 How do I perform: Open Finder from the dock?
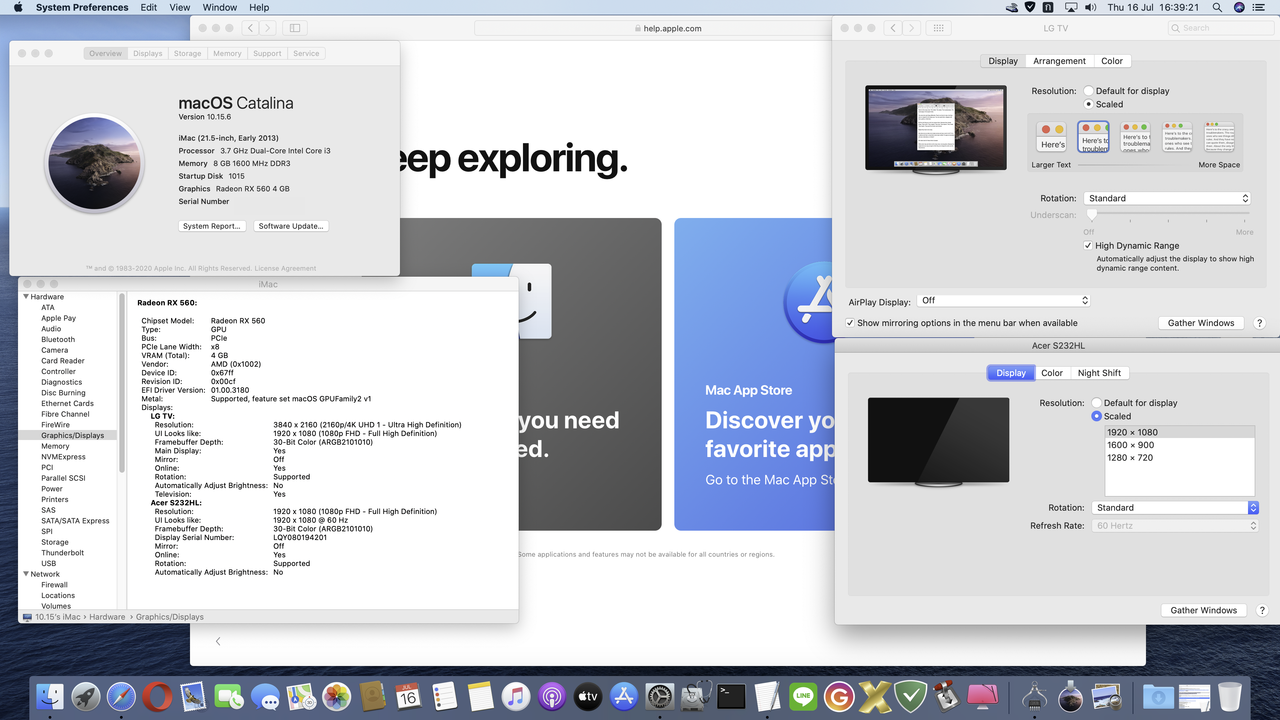[49, 696]
